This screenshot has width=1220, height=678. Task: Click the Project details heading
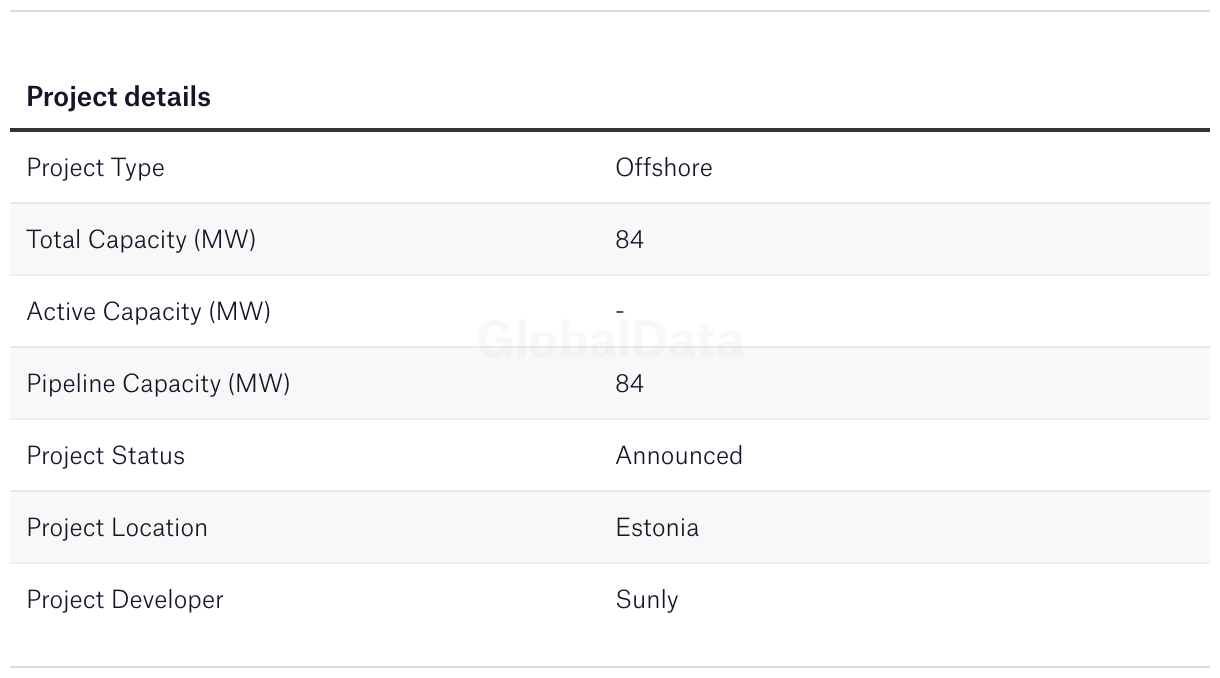click(x=118, y=97)
